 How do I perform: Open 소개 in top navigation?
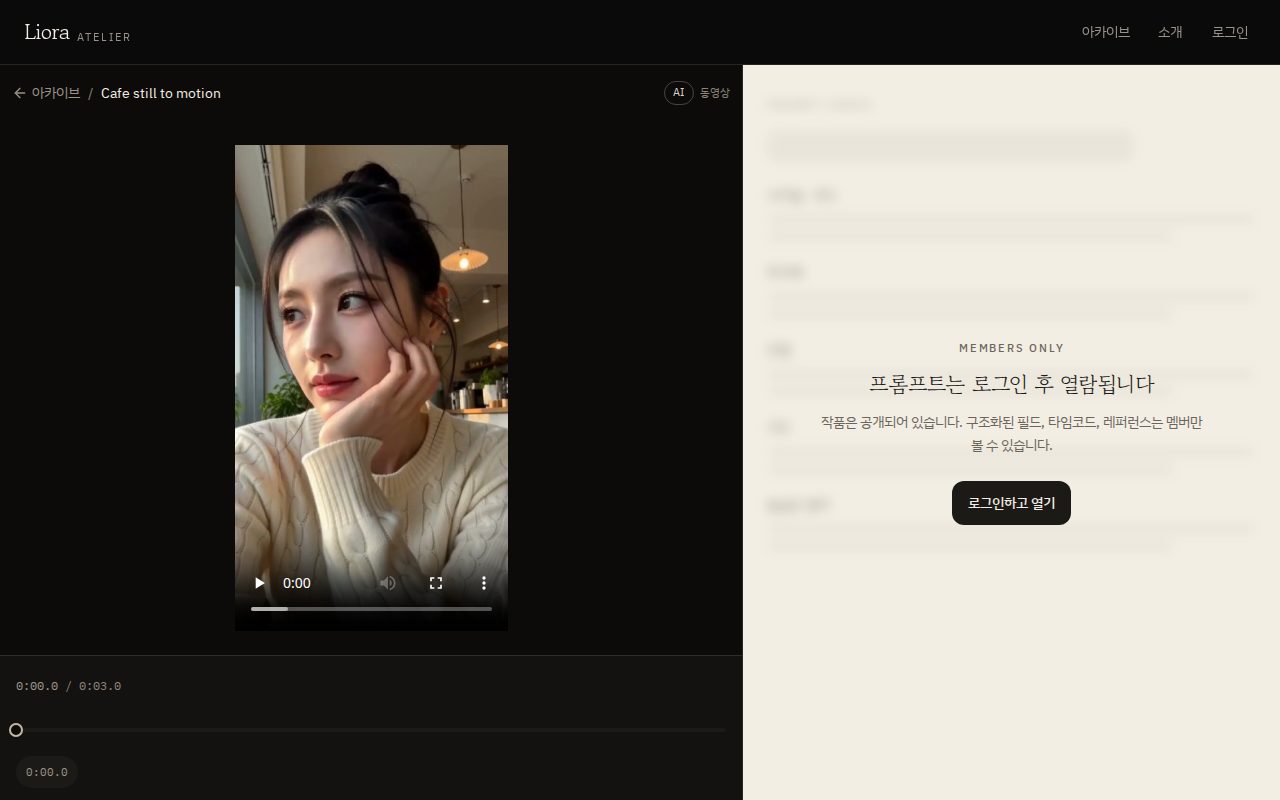pos(1170,32)
